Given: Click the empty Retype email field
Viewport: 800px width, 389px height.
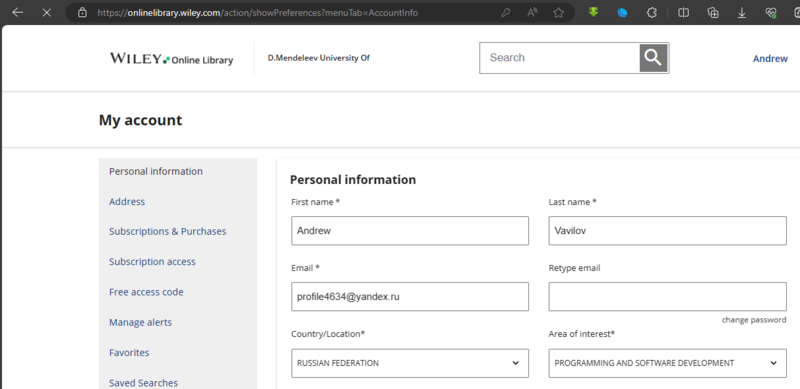Looking at the screenshot, I should click(667, 297).
